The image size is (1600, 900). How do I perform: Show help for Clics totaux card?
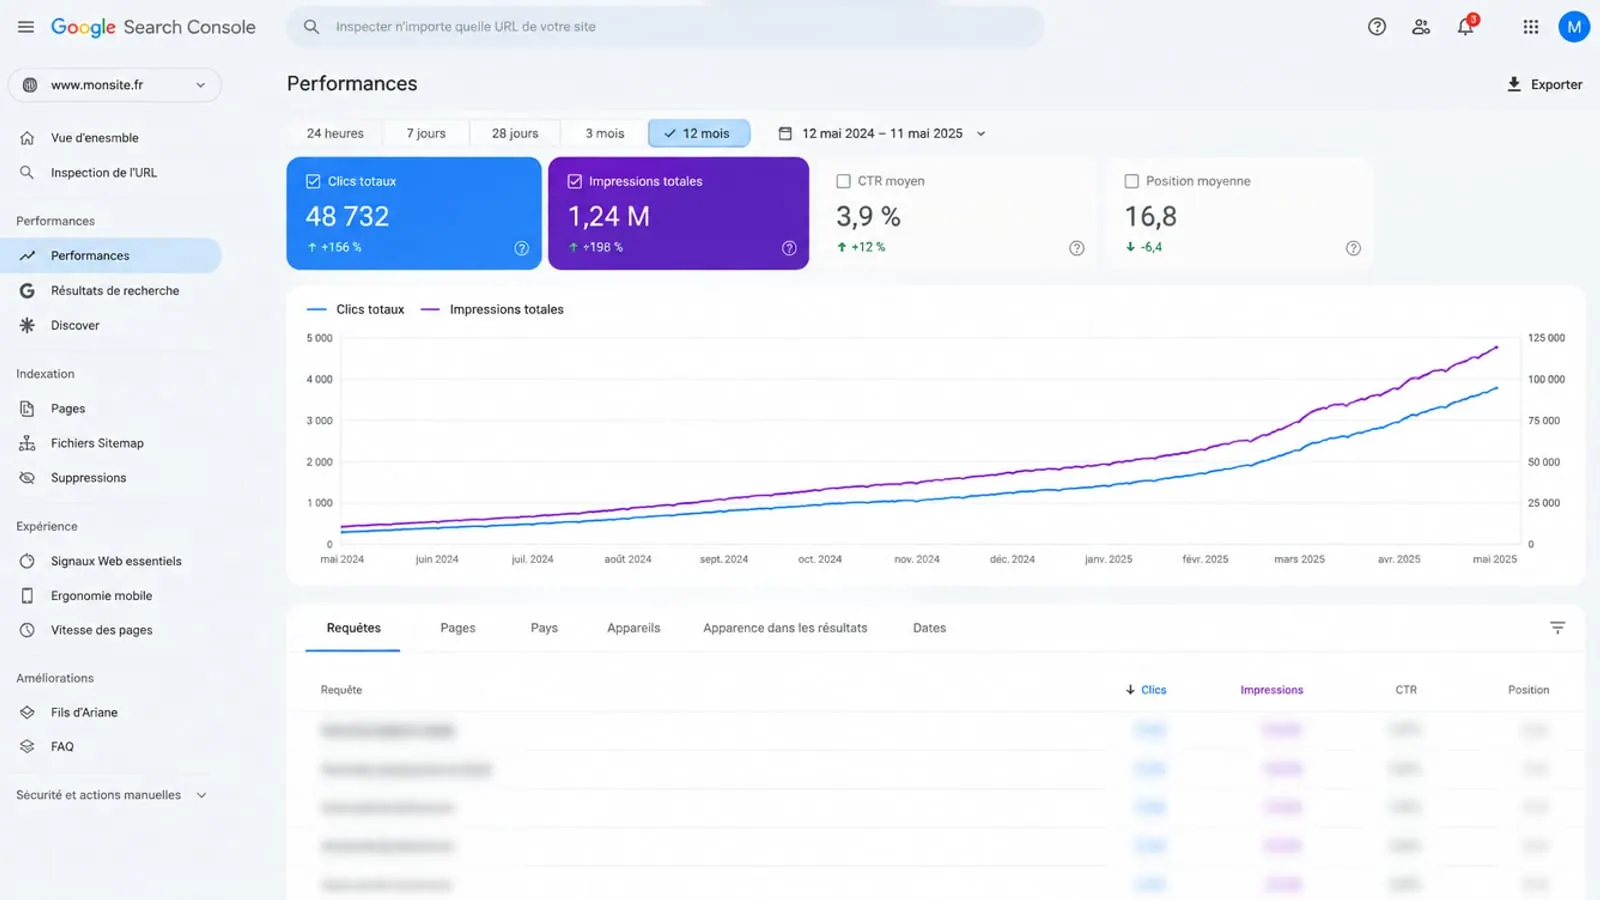pos(521,248)
